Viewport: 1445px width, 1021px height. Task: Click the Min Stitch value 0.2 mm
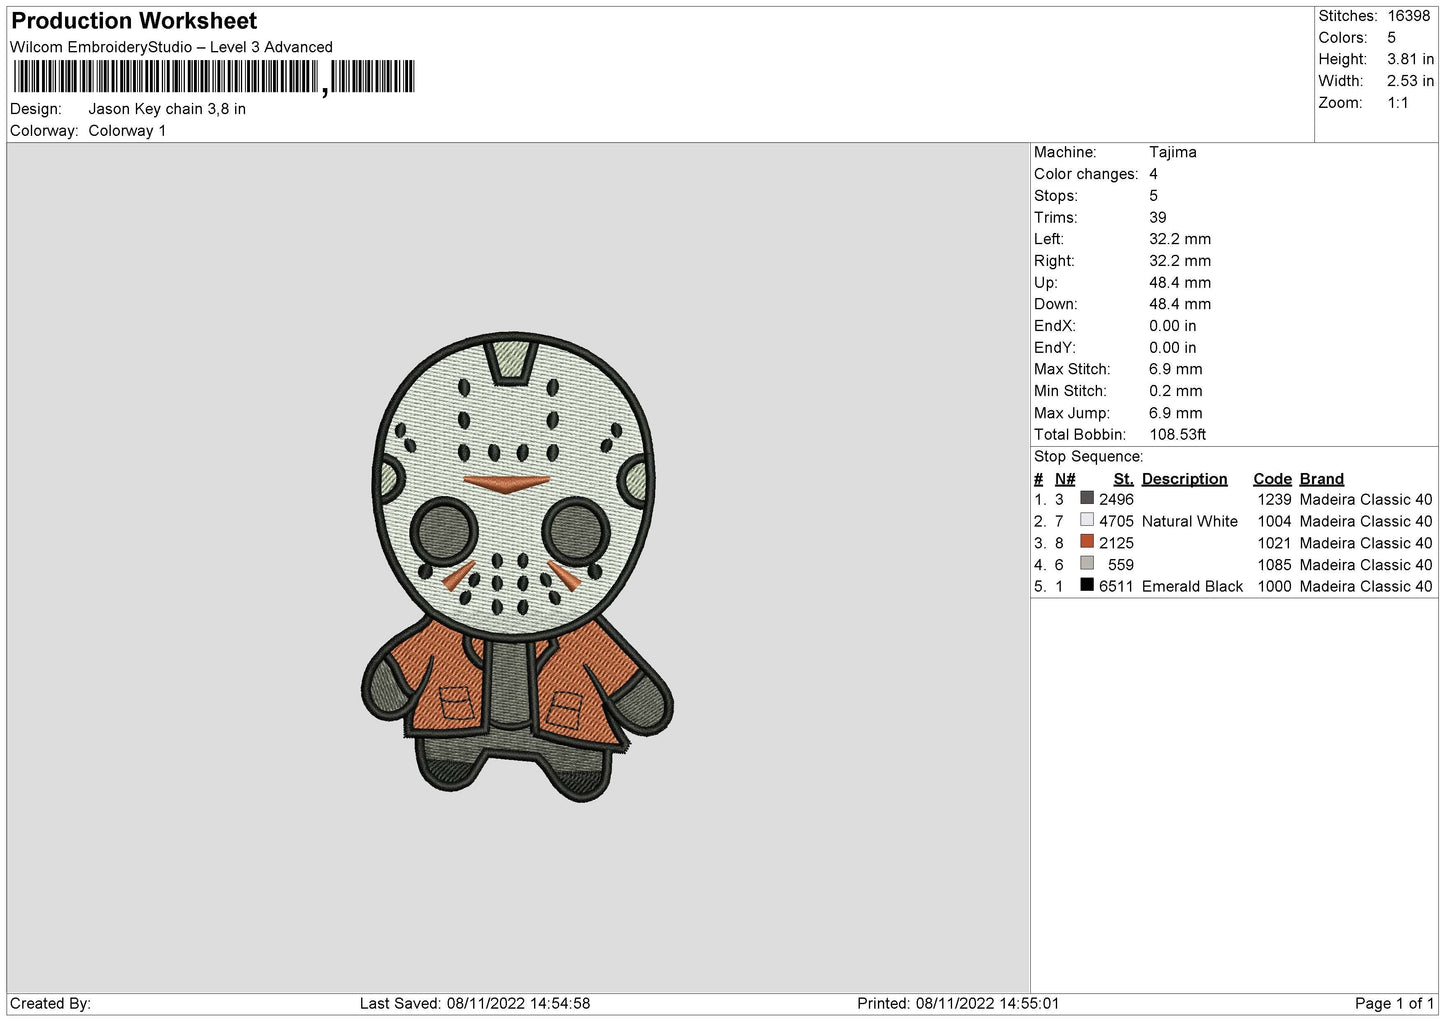click(x=1176, y=391)
